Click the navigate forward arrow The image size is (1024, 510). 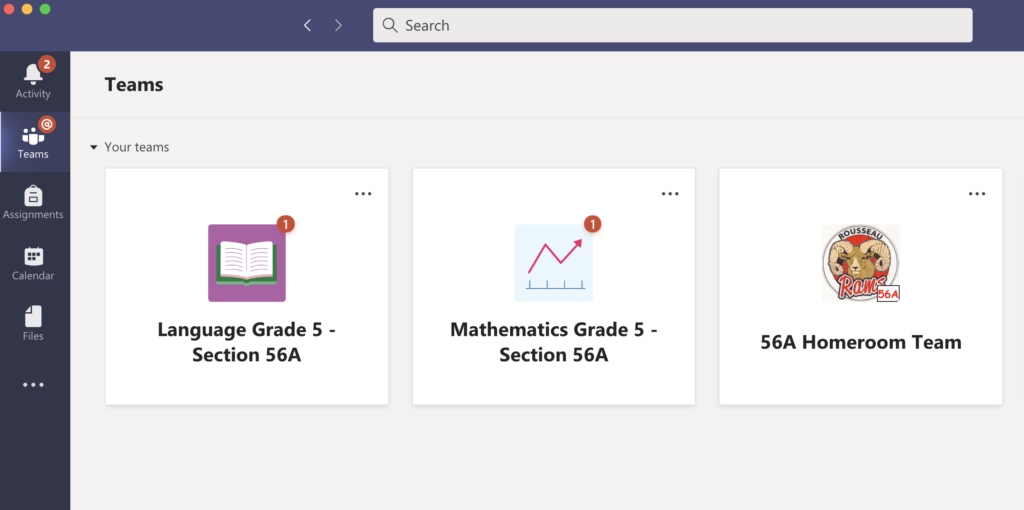click(338, 25)
